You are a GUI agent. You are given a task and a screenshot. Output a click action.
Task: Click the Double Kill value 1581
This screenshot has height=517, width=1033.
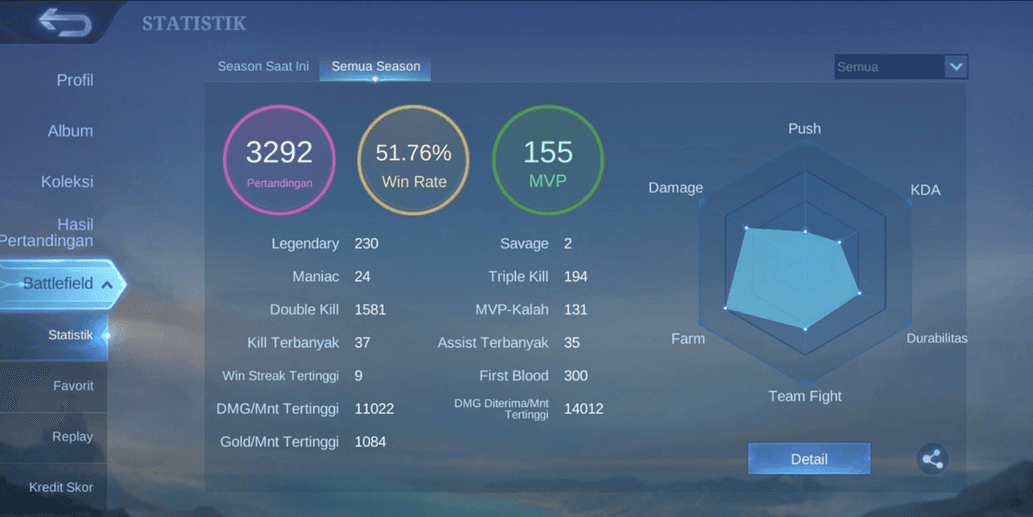370,310
